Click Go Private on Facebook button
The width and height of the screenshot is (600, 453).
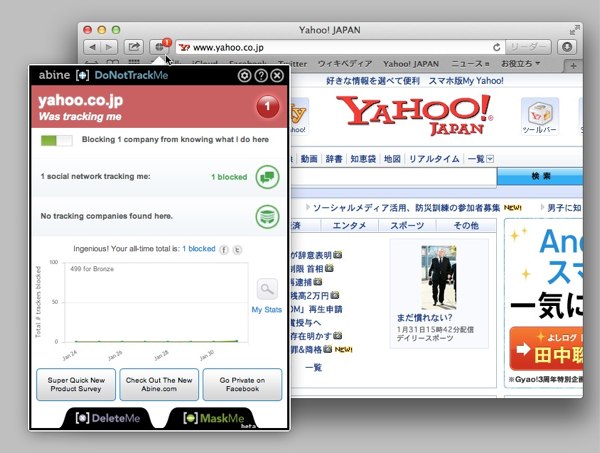242,385
